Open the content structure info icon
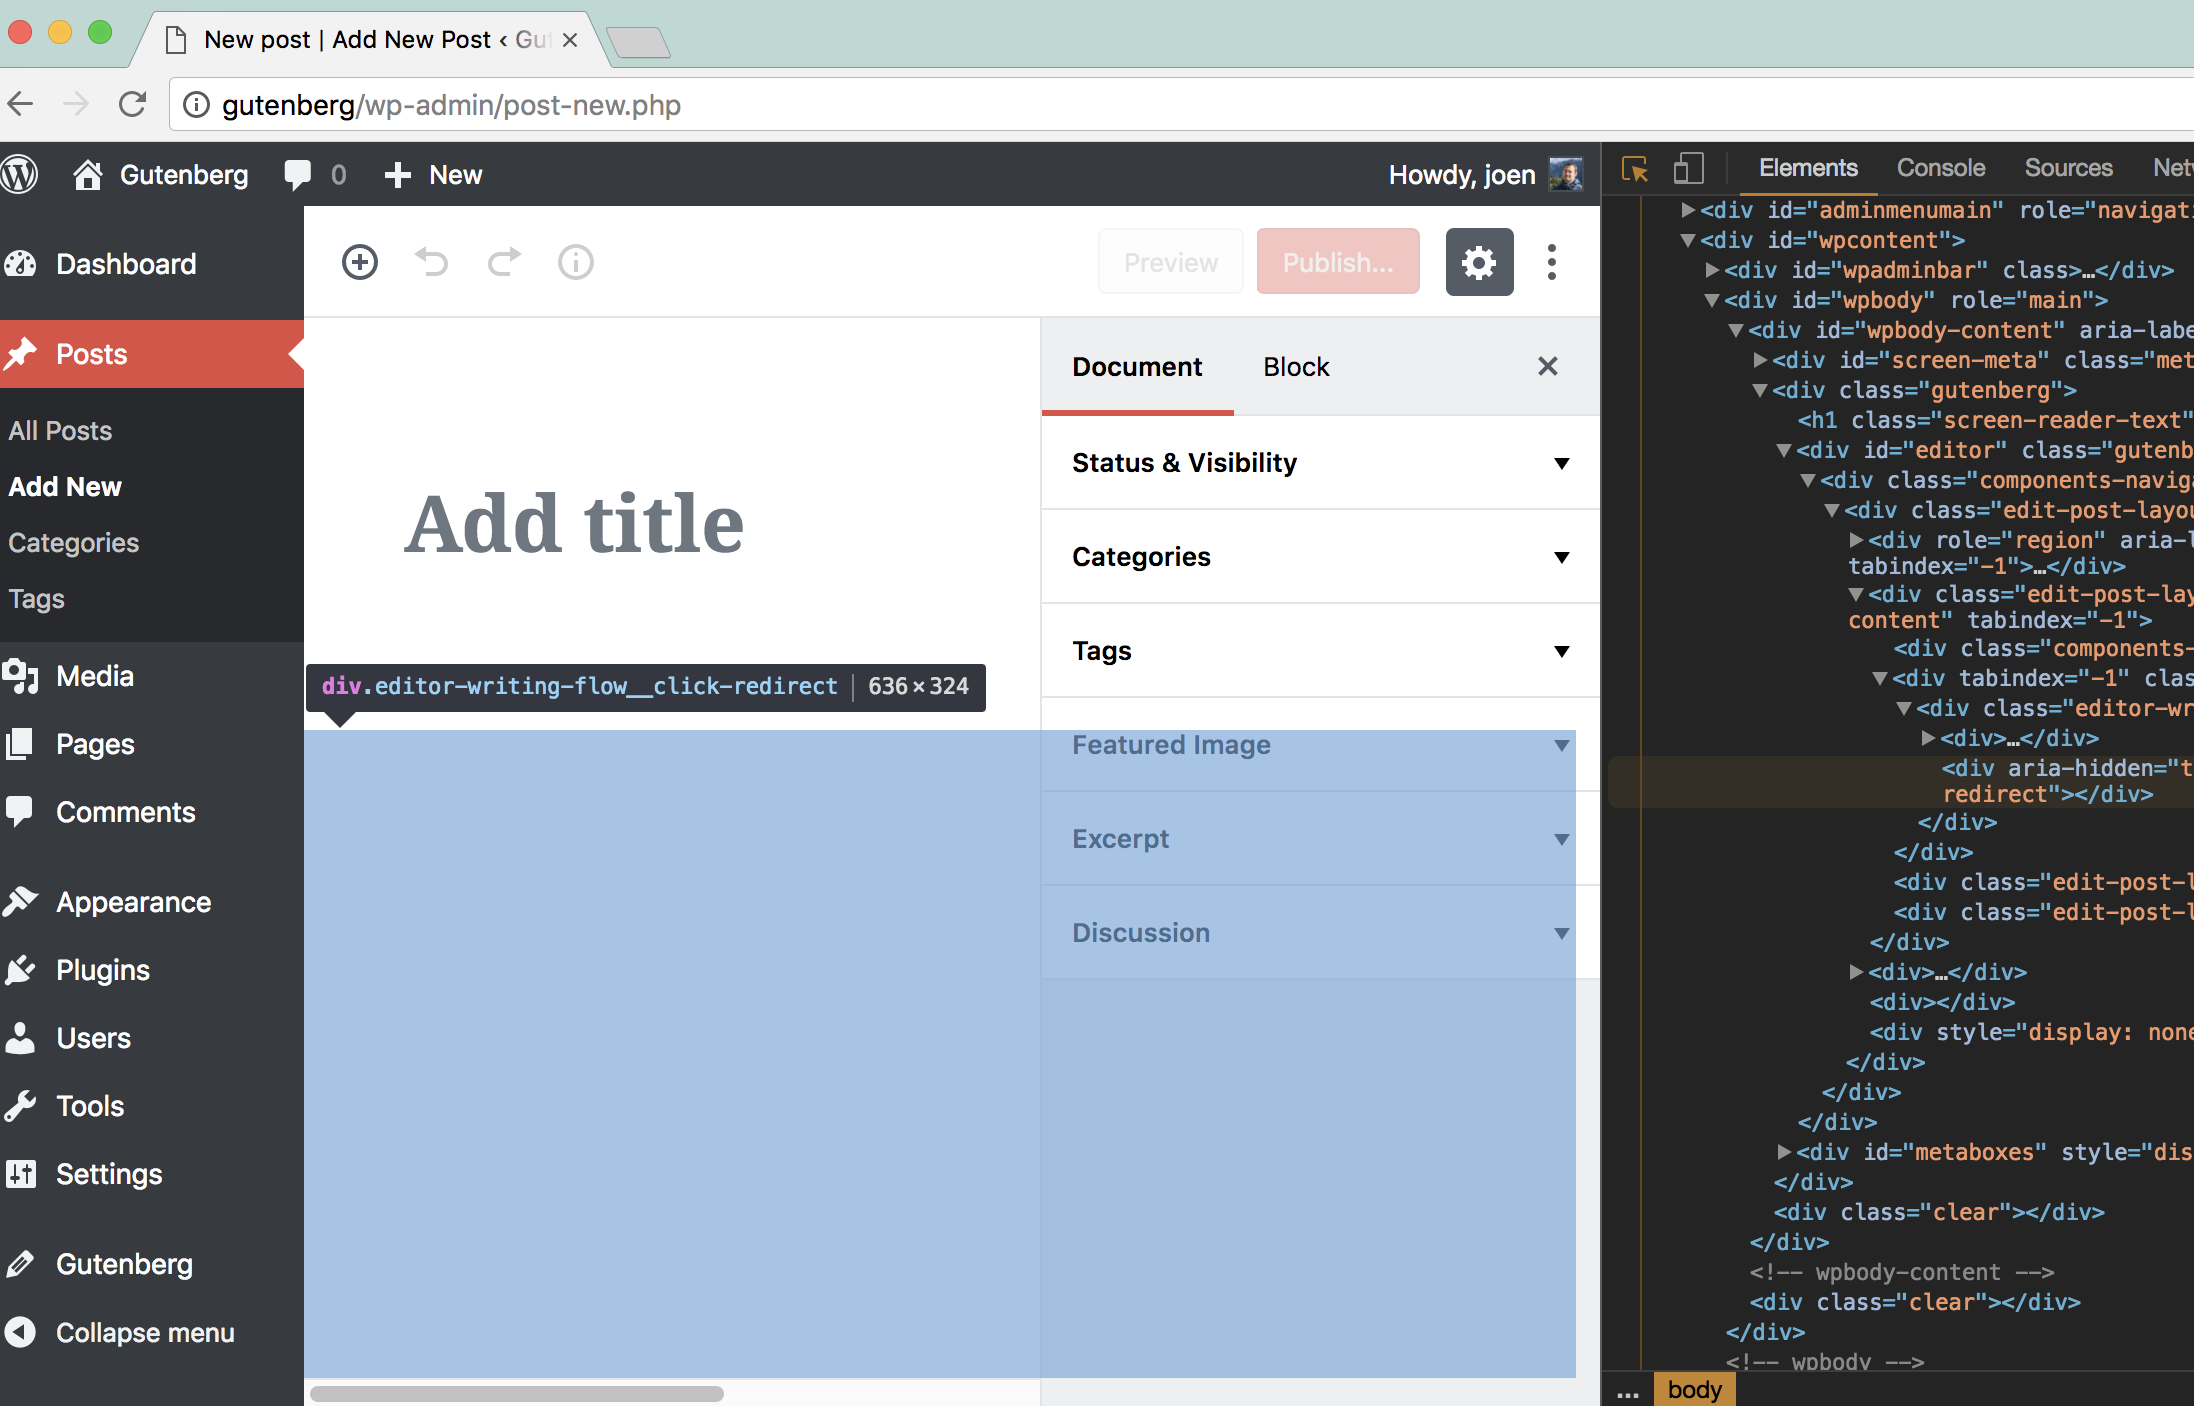 pos(575,262)
